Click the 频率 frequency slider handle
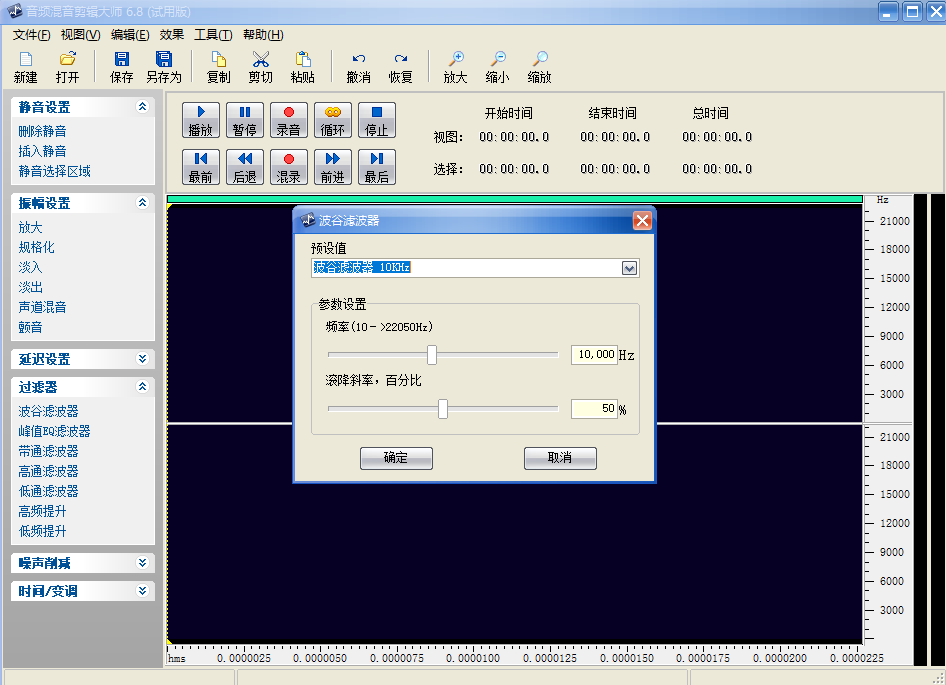The height and width of the screenshot is (685, 946). [432, 355]
